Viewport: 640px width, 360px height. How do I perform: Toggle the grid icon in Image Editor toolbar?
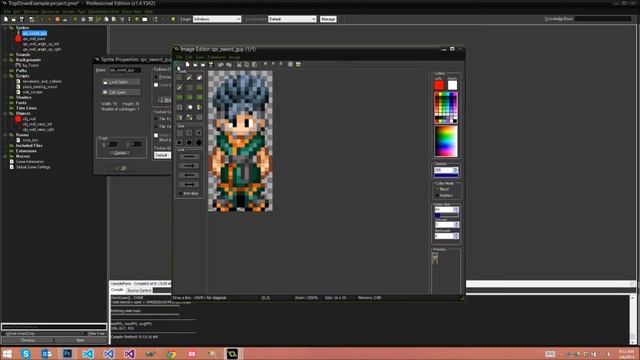pos(290,64)
